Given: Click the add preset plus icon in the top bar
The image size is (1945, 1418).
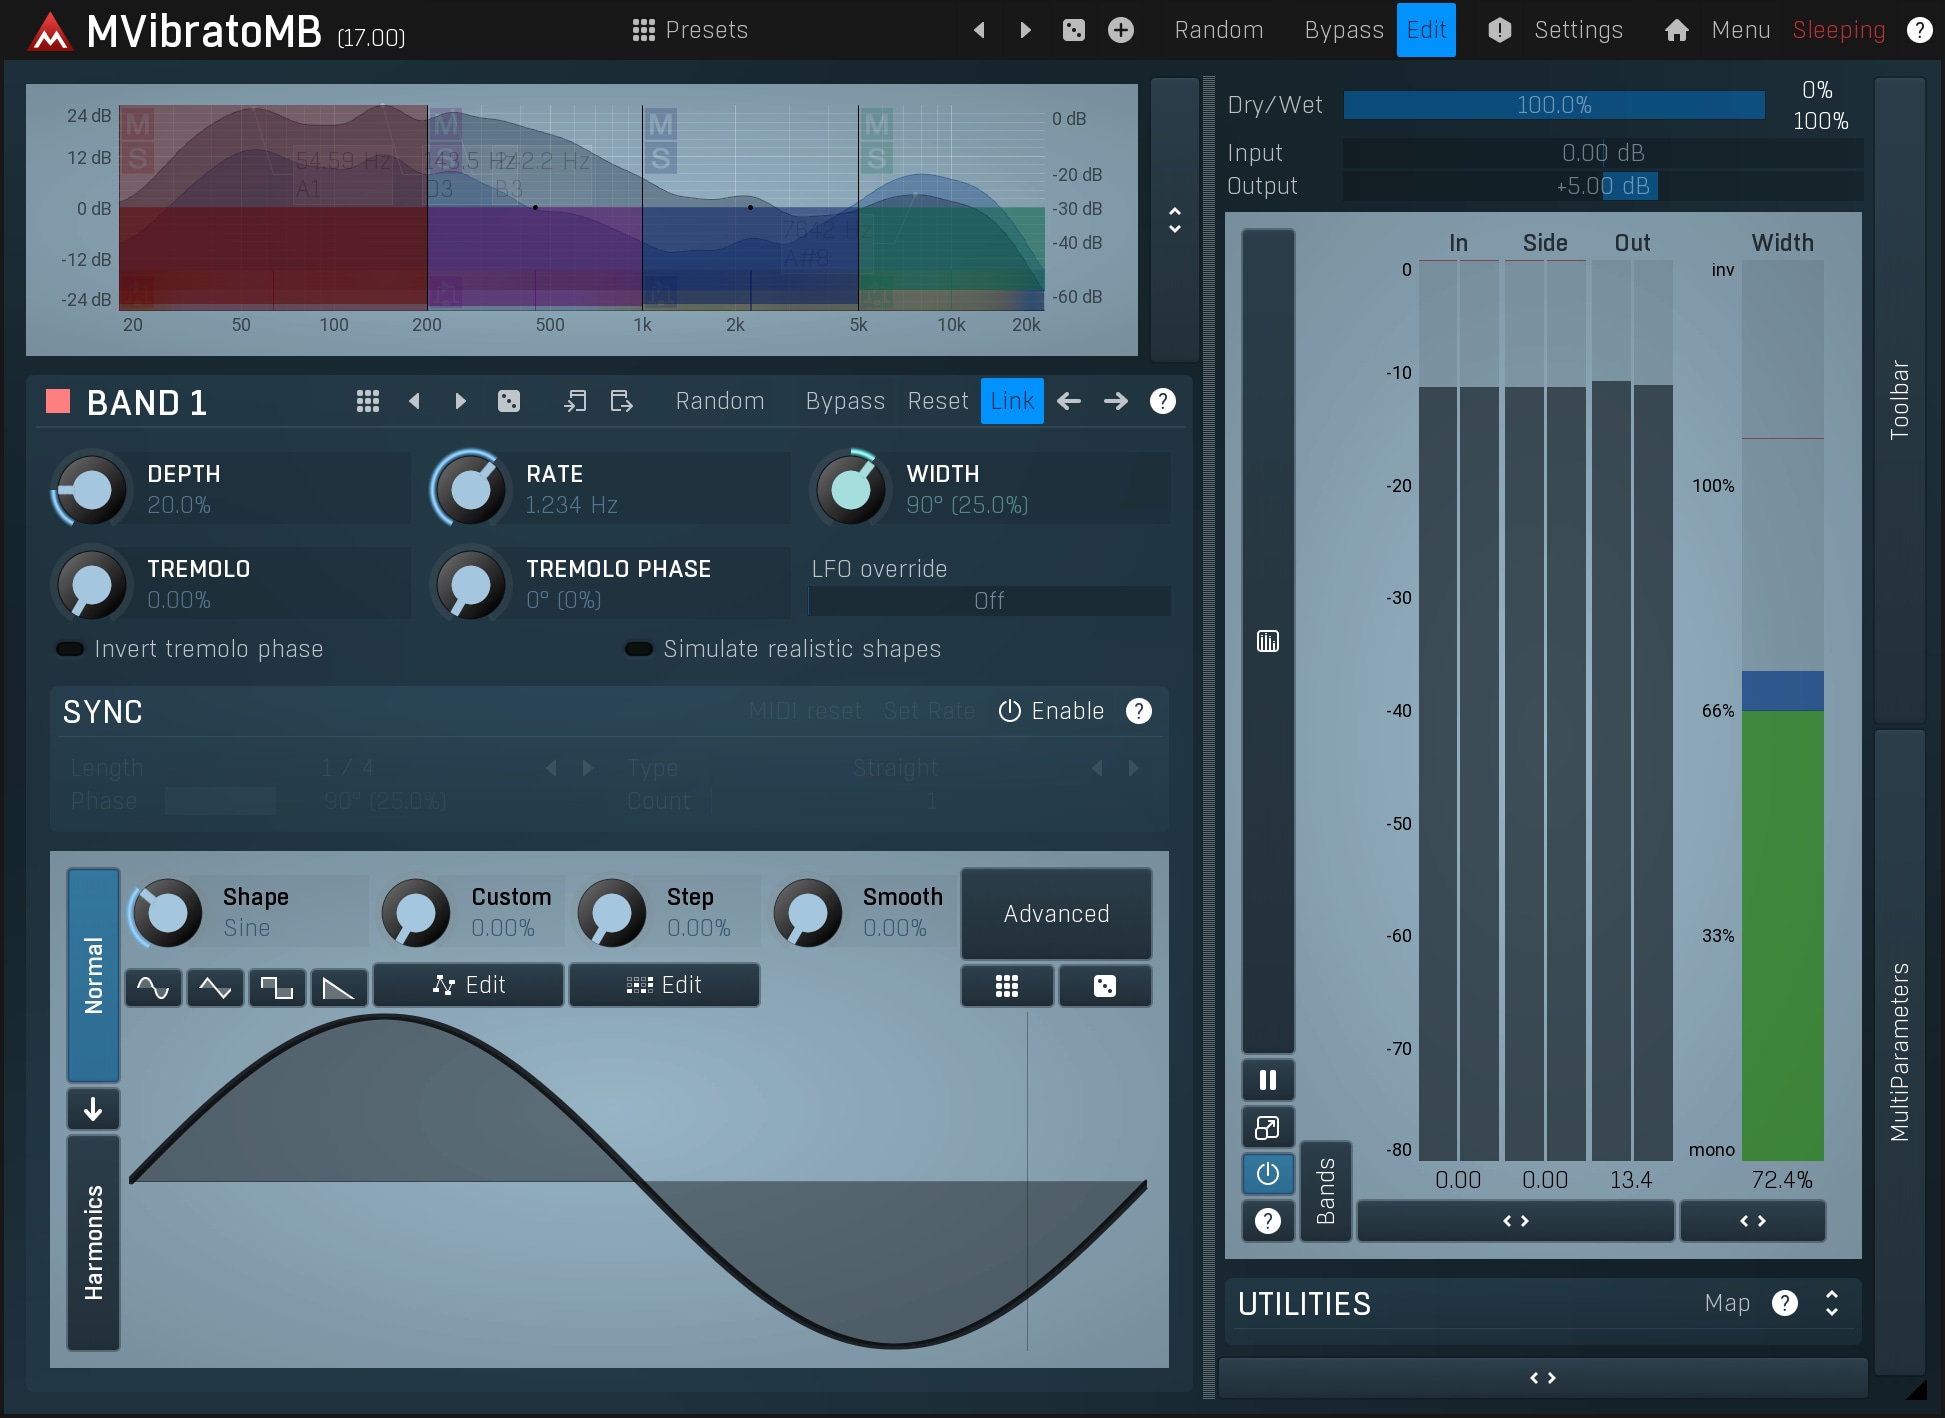Looking at the screenshot, I should (x=1121, y=30).
